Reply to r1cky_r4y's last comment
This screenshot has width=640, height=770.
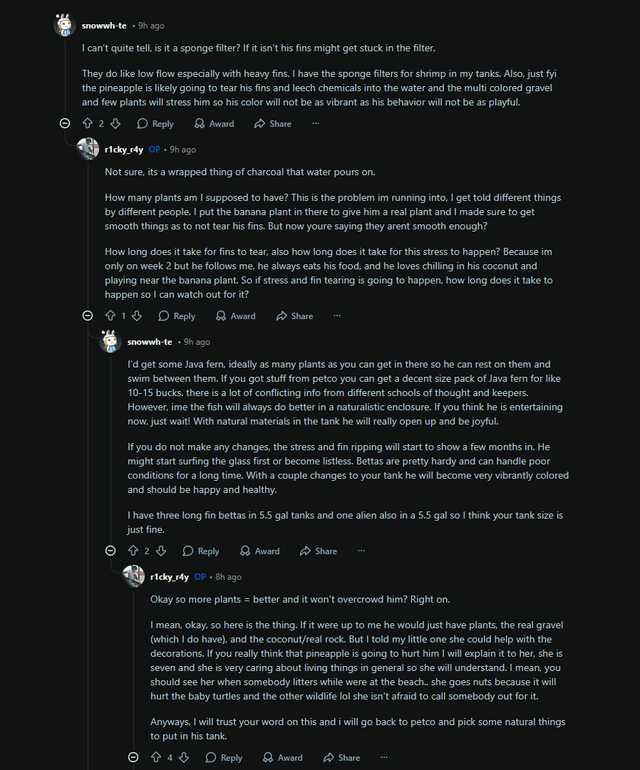click(x=223, y=758)
